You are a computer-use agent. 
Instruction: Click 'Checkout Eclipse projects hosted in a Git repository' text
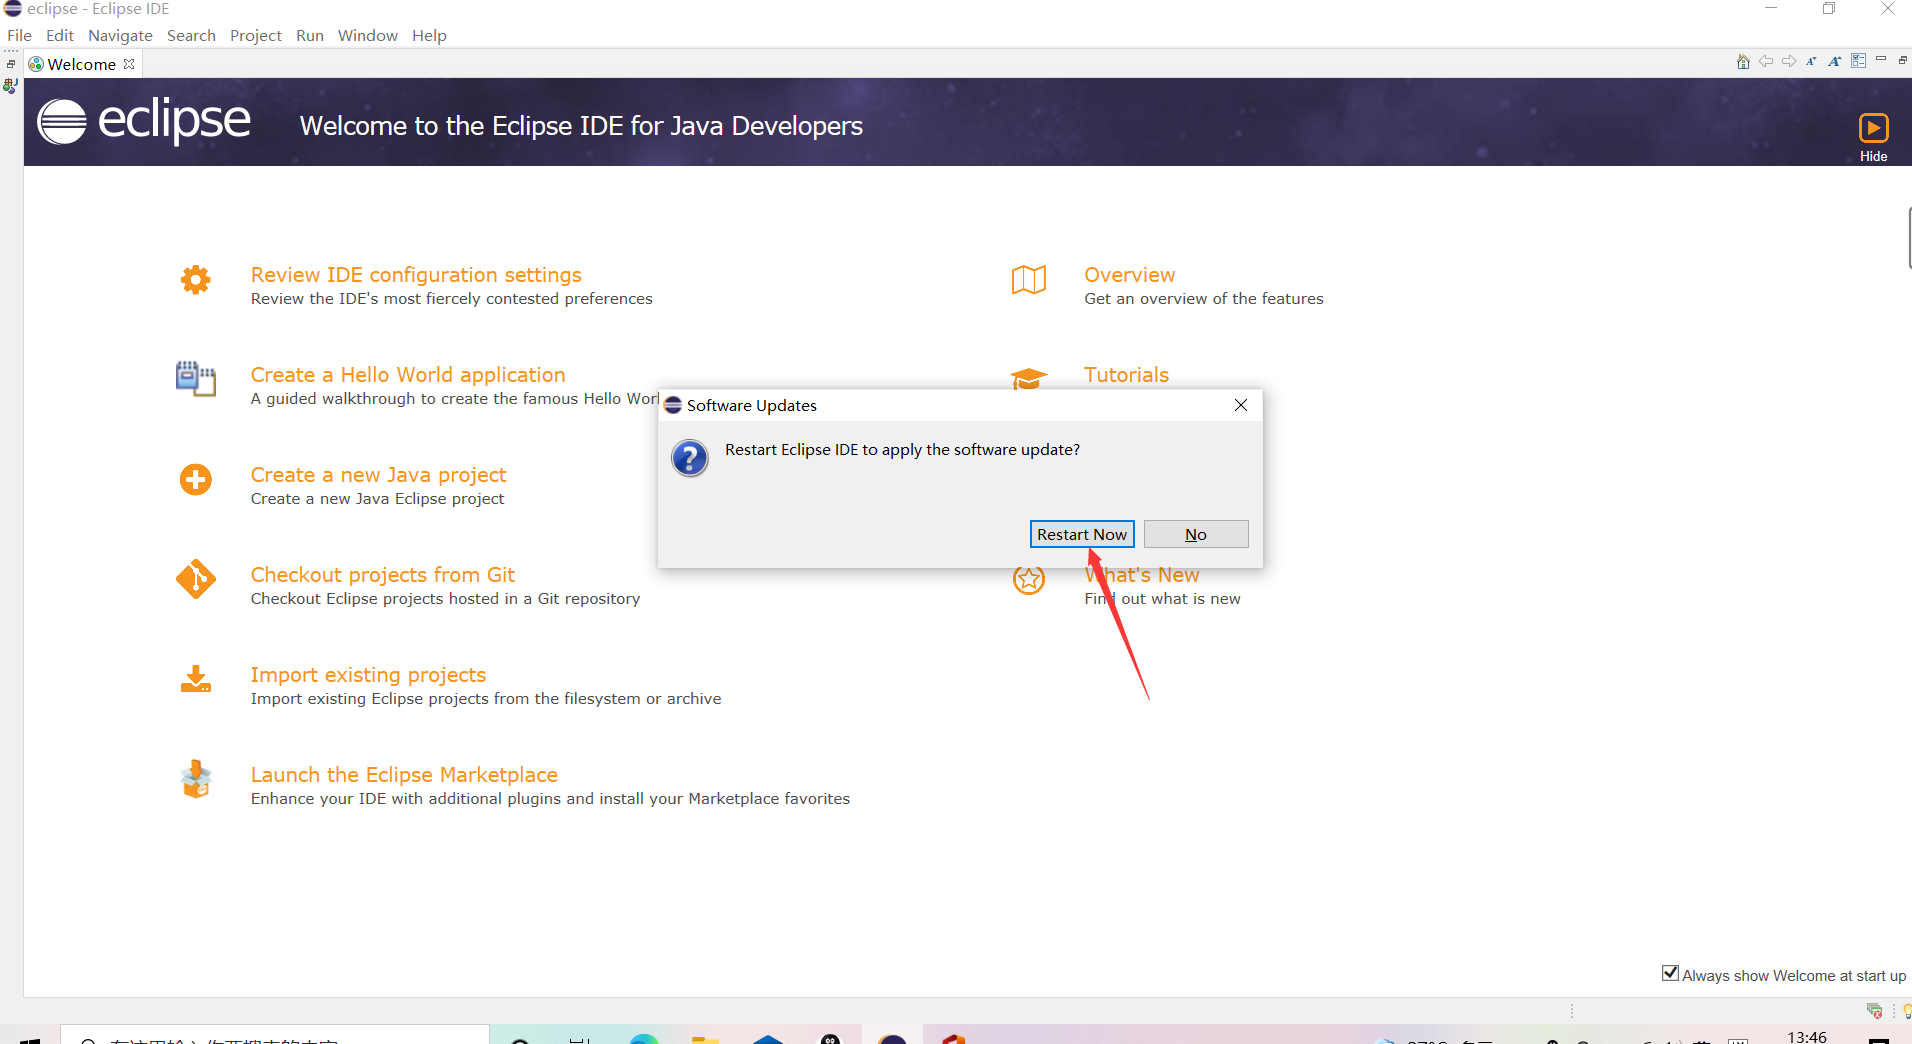445,599
